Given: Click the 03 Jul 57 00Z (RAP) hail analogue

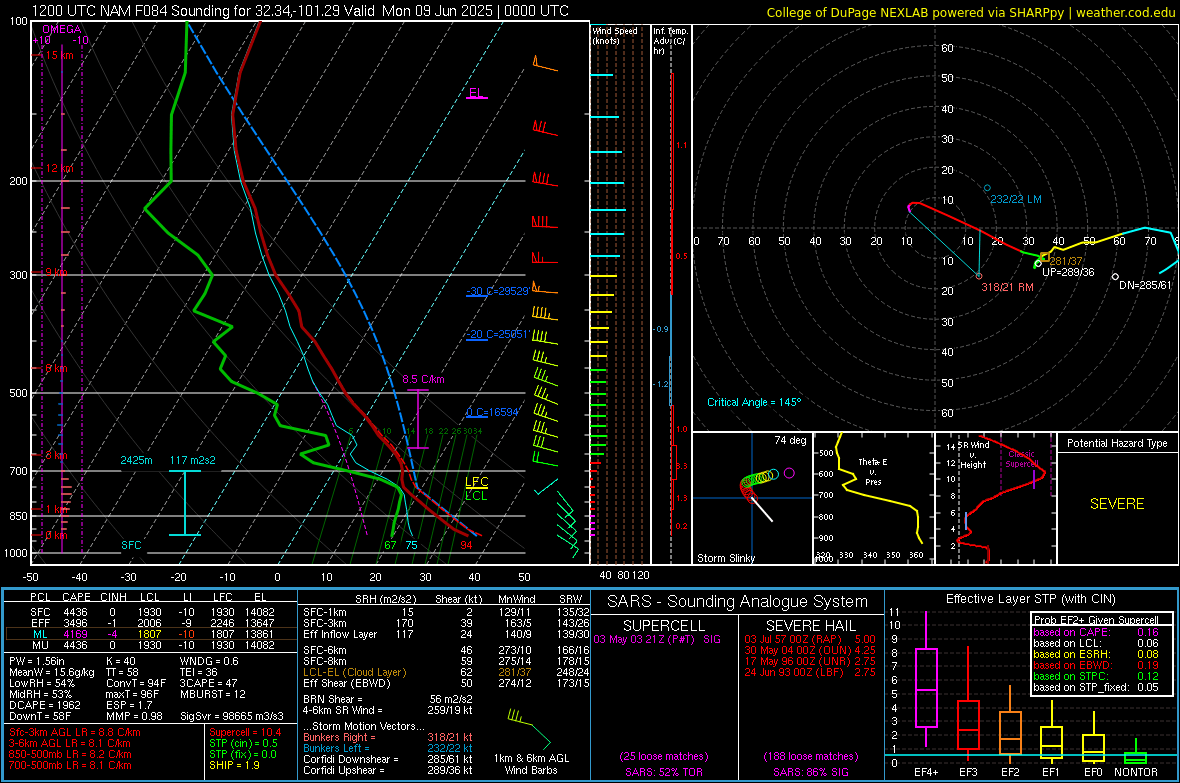Looking at the screenshot, I should (810, 639).
